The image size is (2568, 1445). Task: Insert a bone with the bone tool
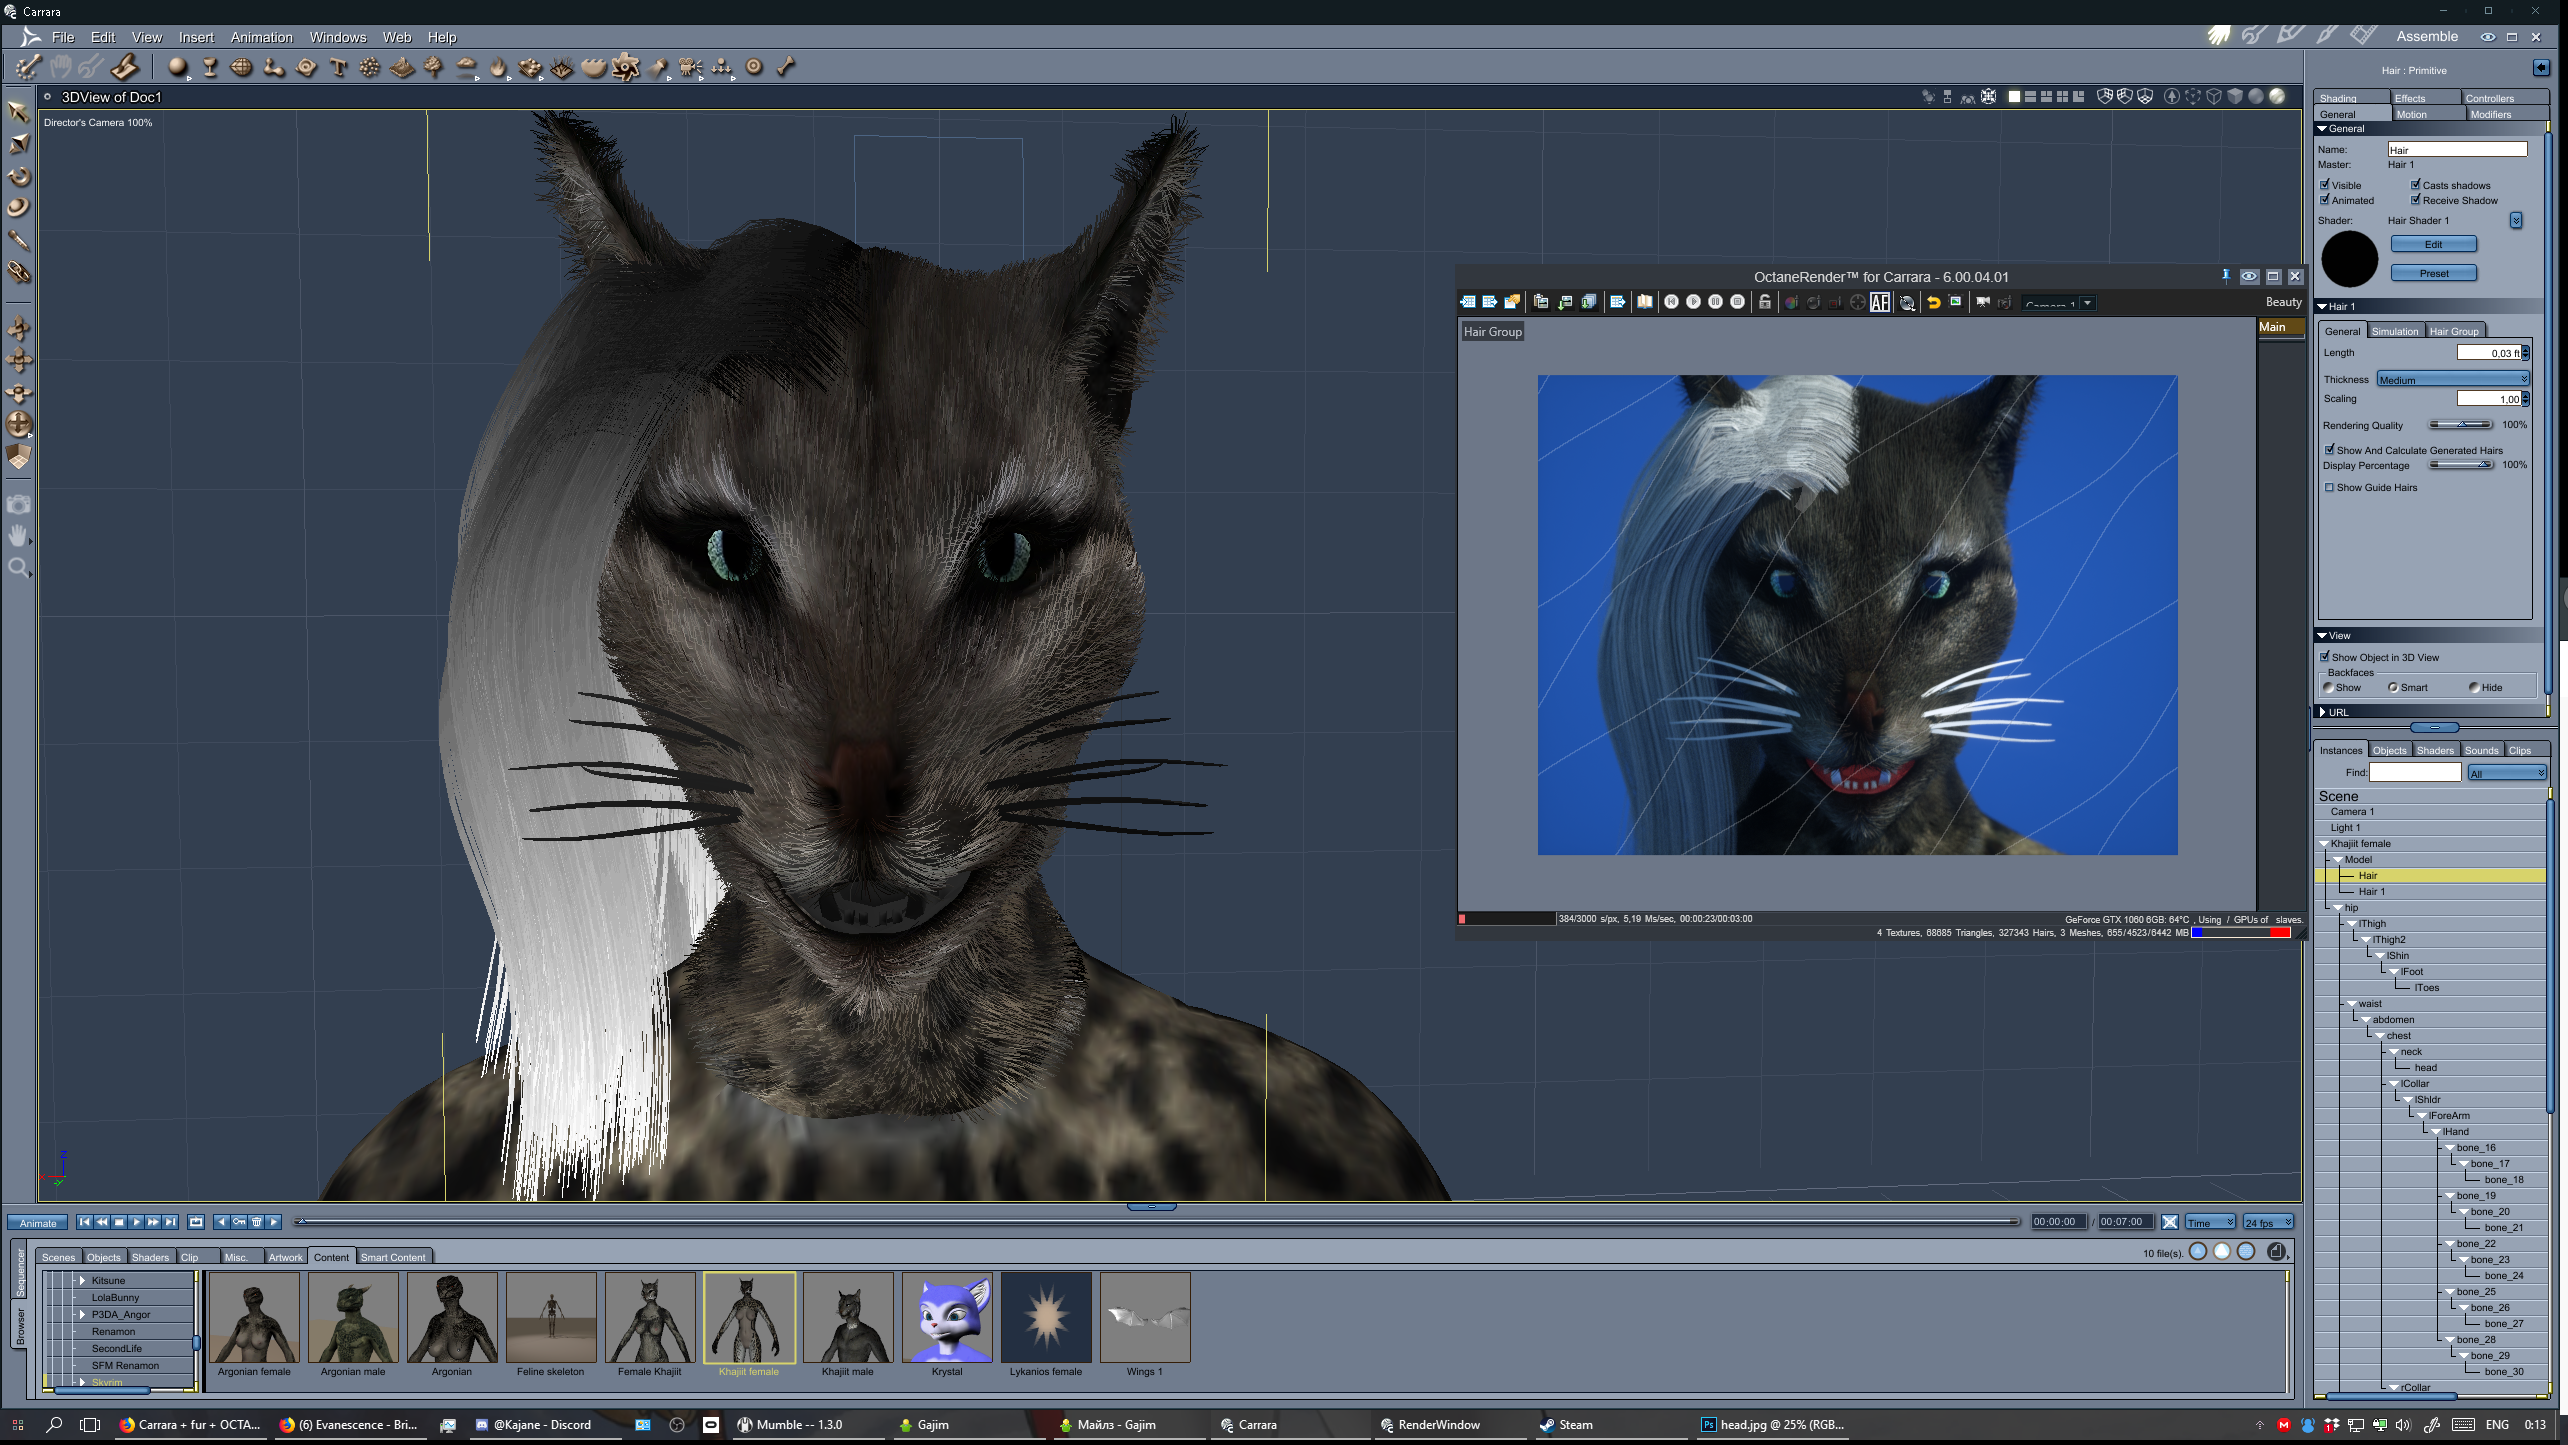[786, 67]
